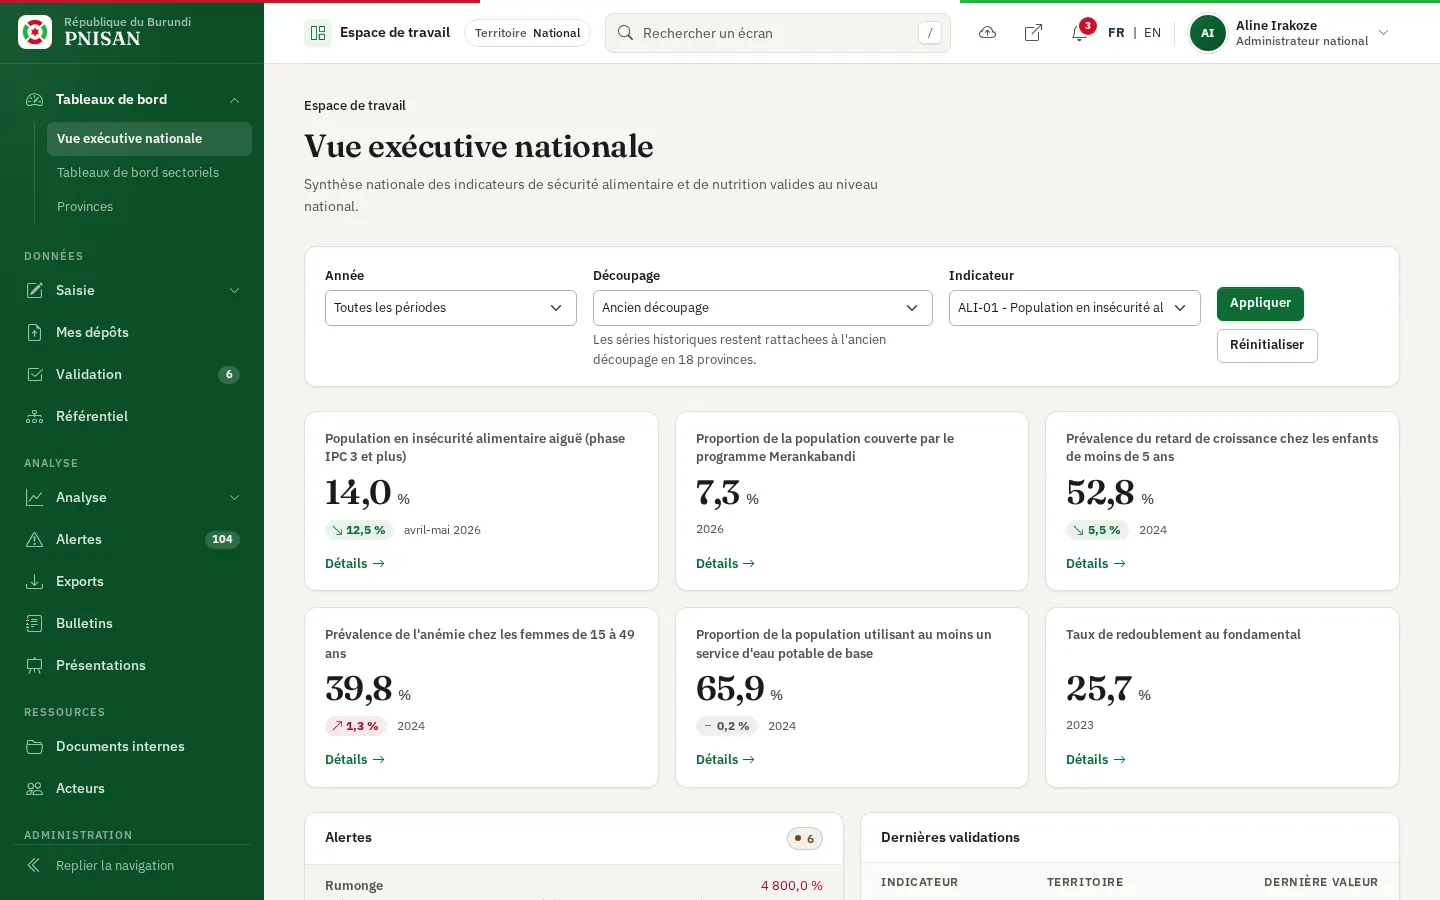This screenshot has height=900, width=1440.
Task: Open the Acteurs section
Action: (132, 788)
